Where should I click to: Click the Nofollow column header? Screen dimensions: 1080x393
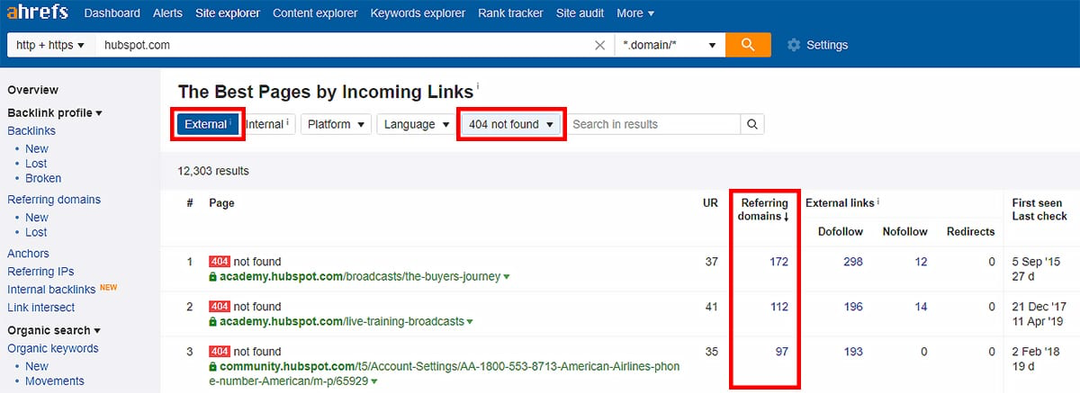point(905,232)
